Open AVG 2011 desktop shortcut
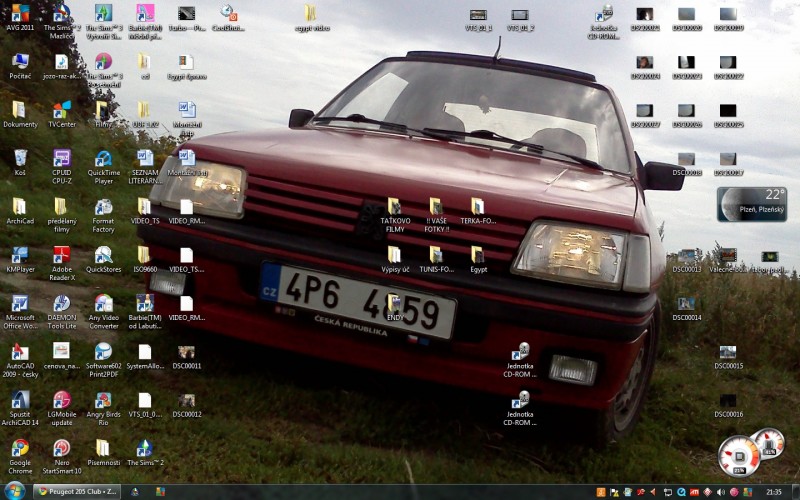The height and width of the screenshot is (500, 800). pyautogui.click(x=20, y=14)
